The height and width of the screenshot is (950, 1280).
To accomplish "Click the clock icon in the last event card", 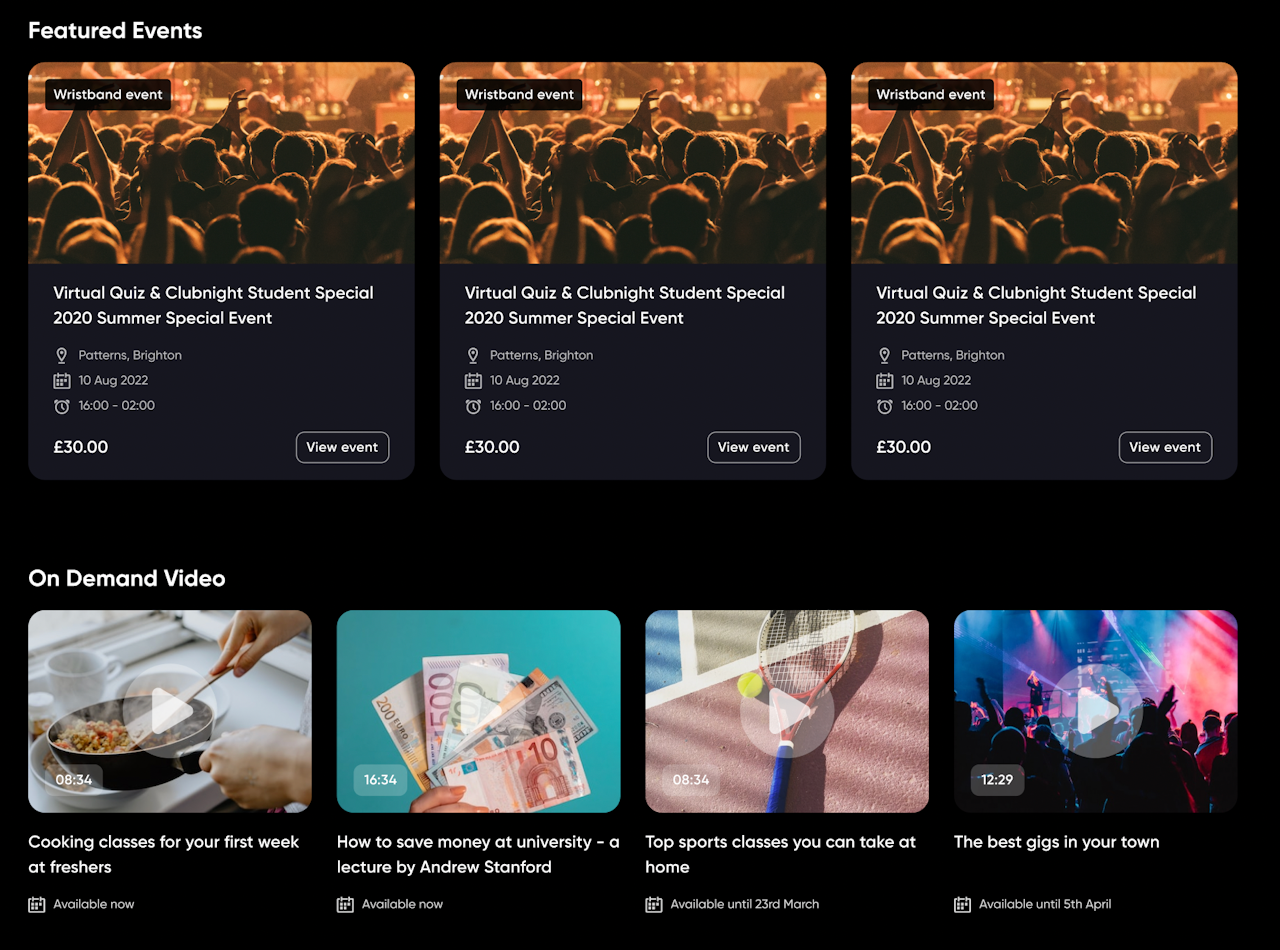I will [x=885, y=406].
